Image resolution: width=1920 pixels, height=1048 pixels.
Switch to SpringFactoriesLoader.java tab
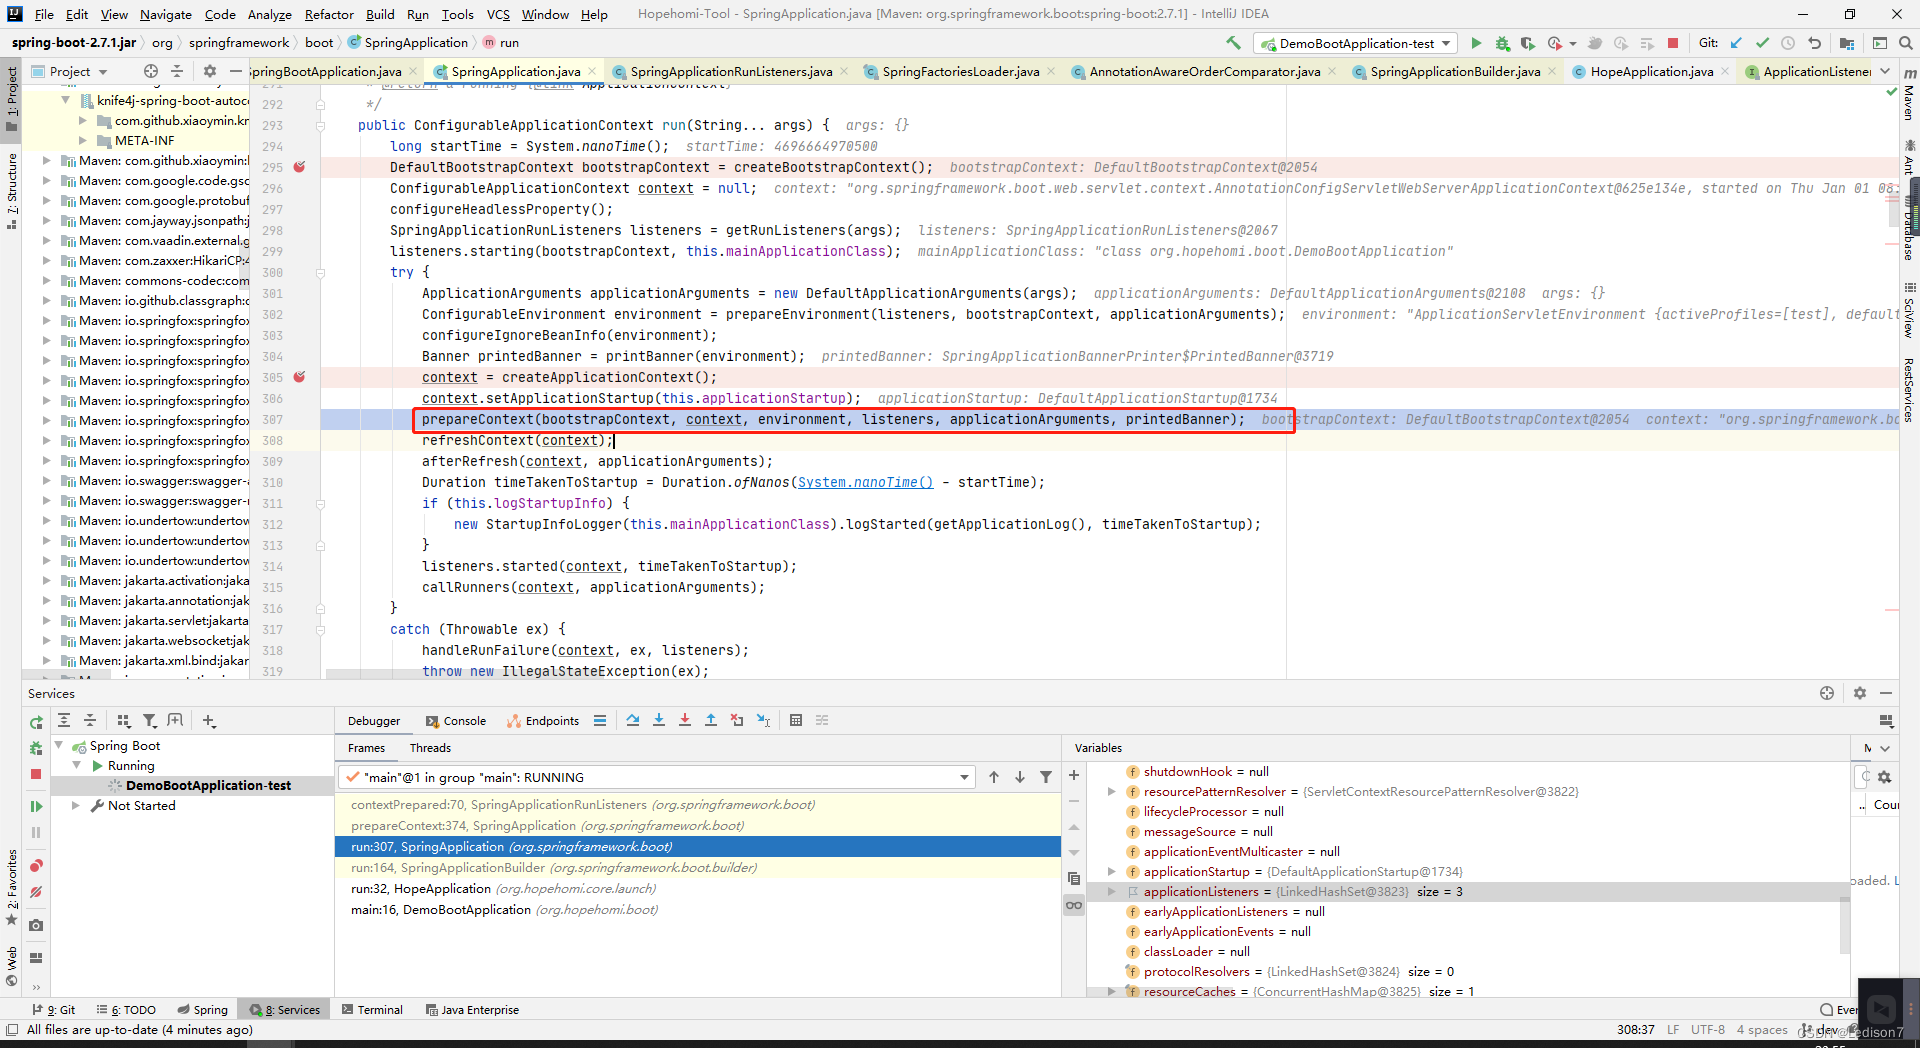pyautogui.click(x=960, y=71)
